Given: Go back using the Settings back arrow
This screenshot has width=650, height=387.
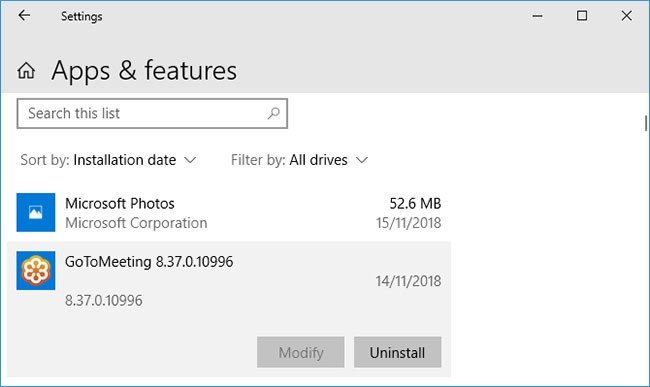Looking at the screenshot, I should (24, 16).
